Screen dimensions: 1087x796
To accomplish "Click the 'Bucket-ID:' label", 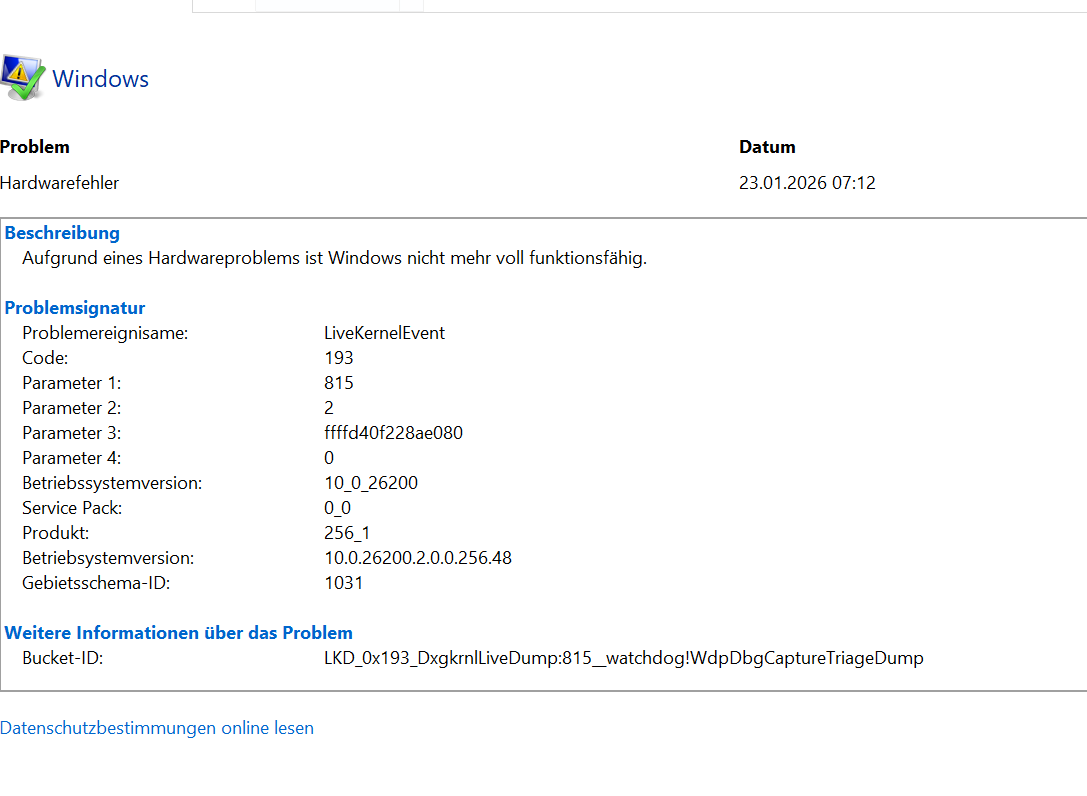I will tap(62, 657).
